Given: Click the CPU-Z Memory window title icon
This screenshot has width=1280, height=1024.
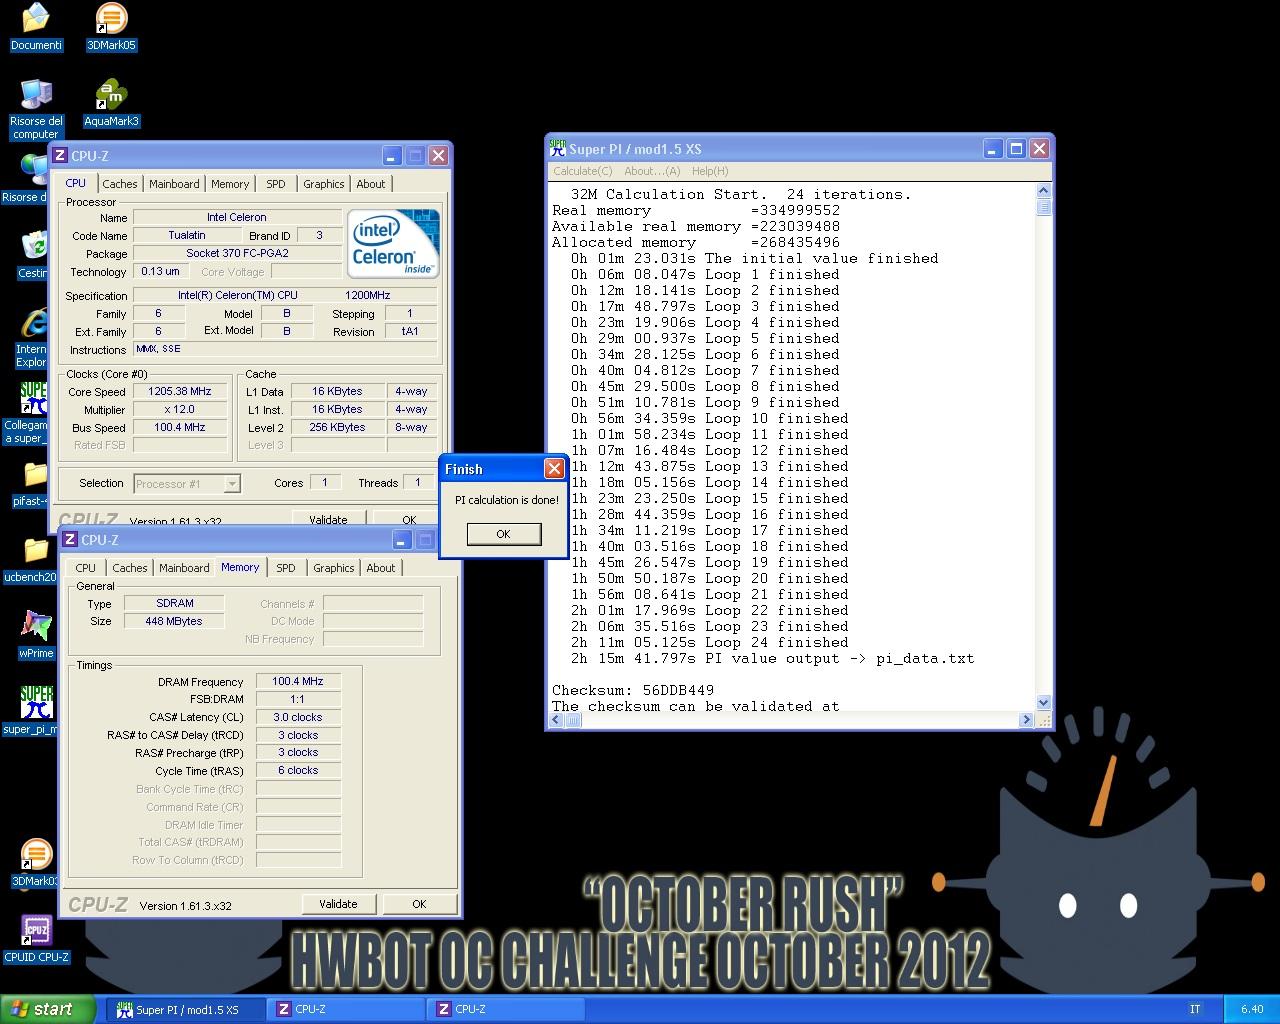Looking at the screenshot, I should (70, 540).
